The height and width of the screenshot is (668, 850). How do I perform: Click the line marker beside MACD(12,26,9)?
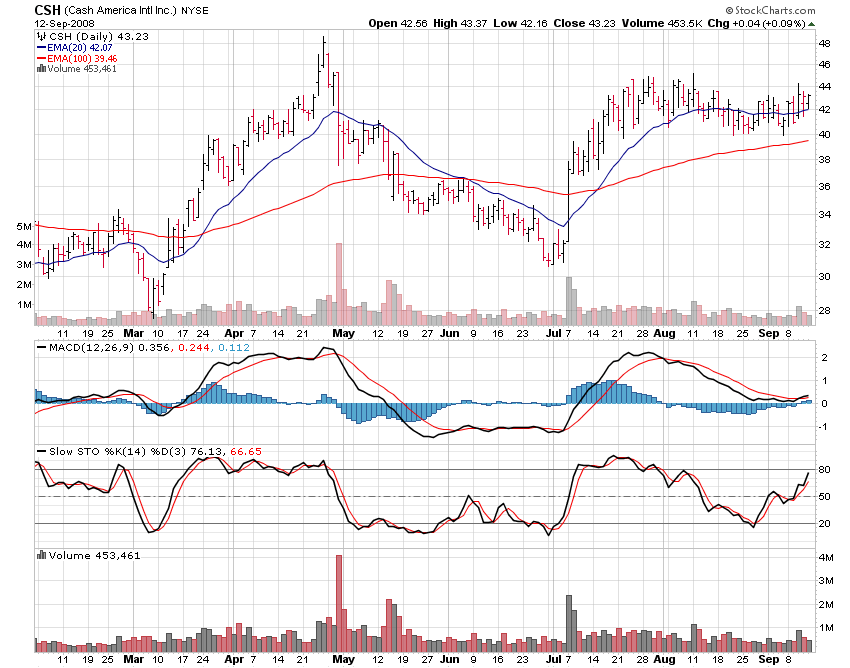tap(42, 347)
